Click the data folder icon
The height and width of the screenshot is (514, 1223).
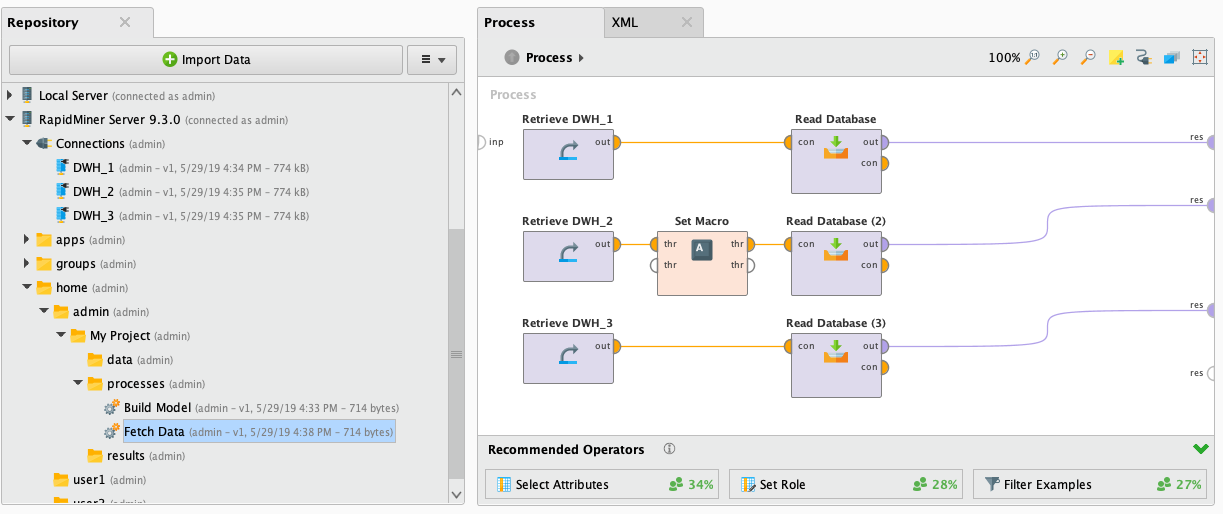point(95,360)
